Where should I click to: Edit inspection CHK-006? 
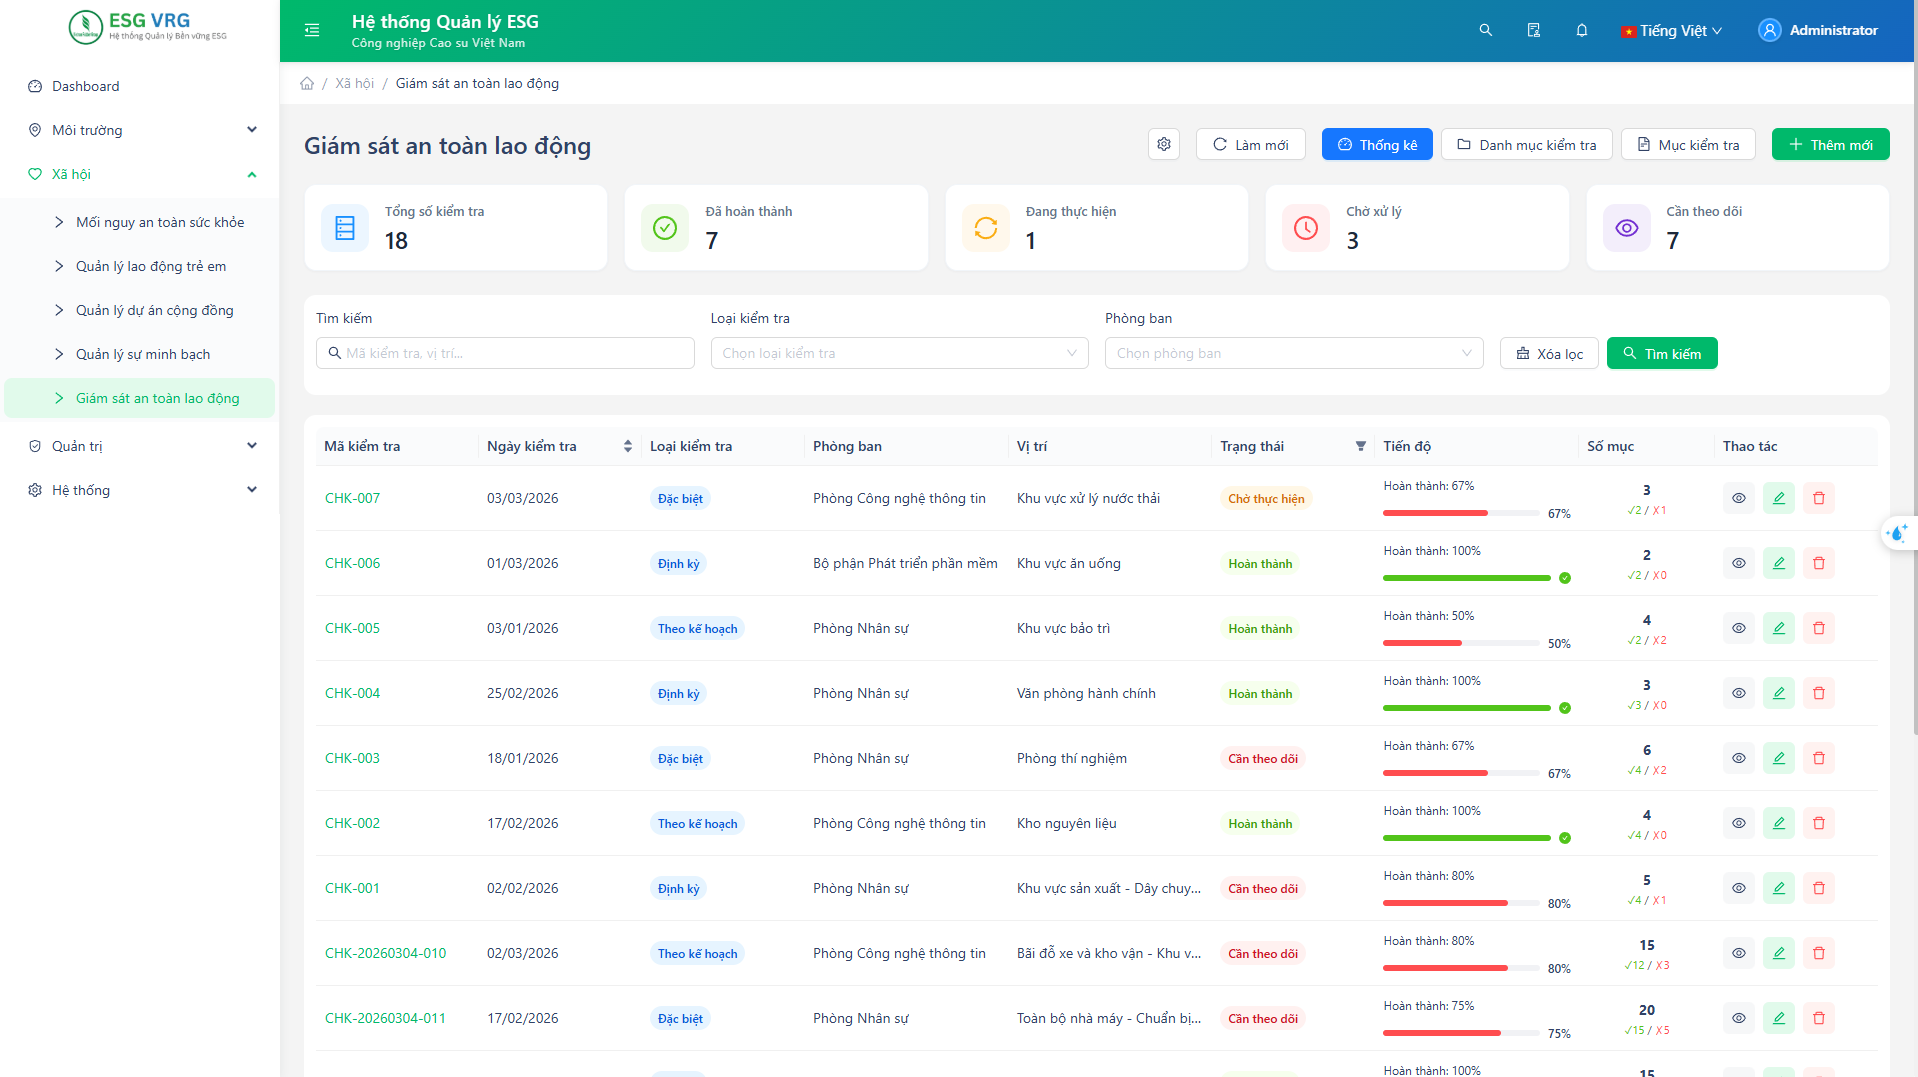point(1779,563)
